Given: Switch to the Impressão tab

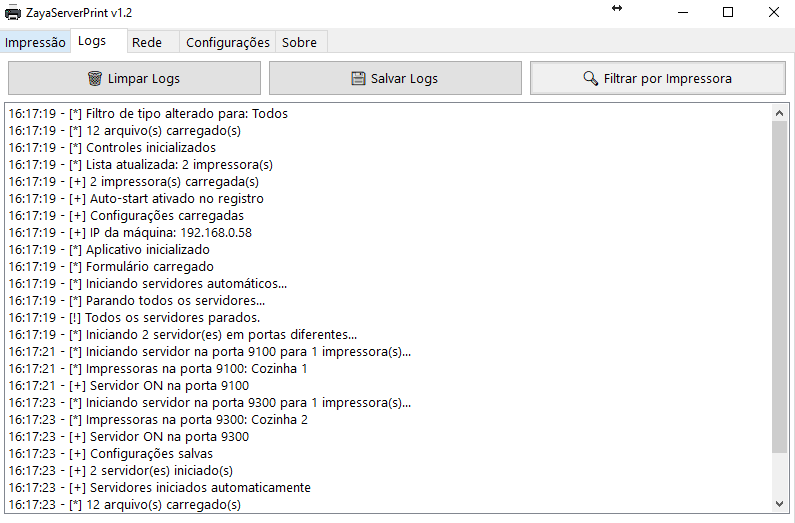Looking at the screenshot, I should click(x=35, y=42).
